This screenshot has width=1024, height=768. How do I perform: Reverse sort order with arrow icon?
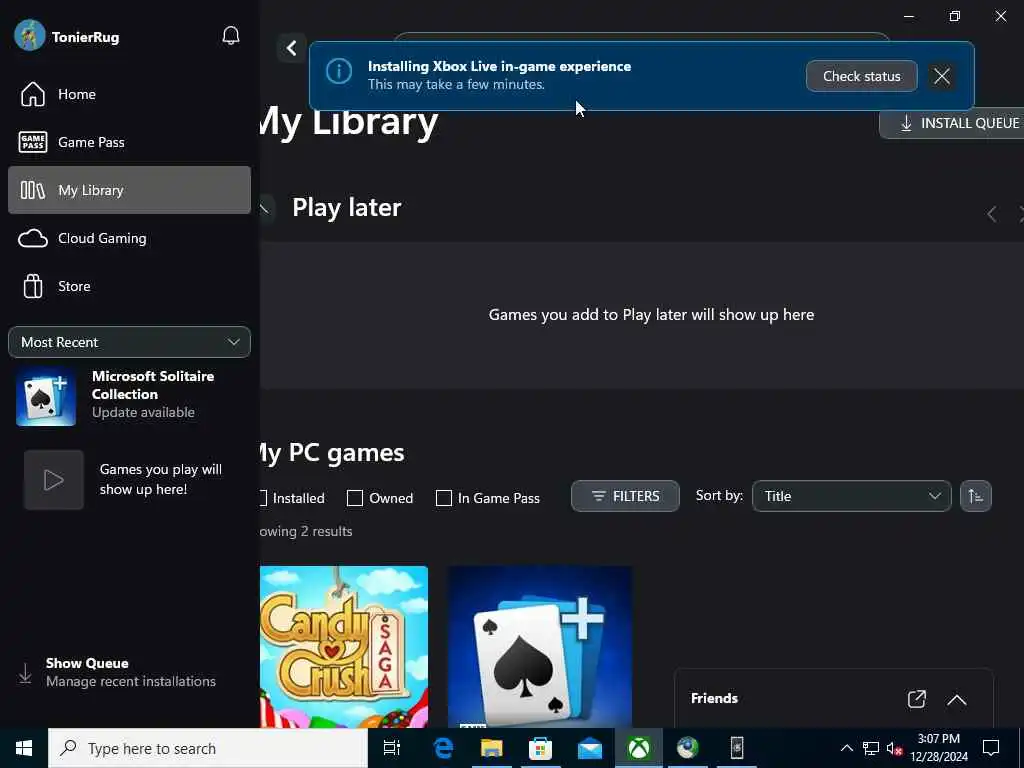click(x=976, y=496)
